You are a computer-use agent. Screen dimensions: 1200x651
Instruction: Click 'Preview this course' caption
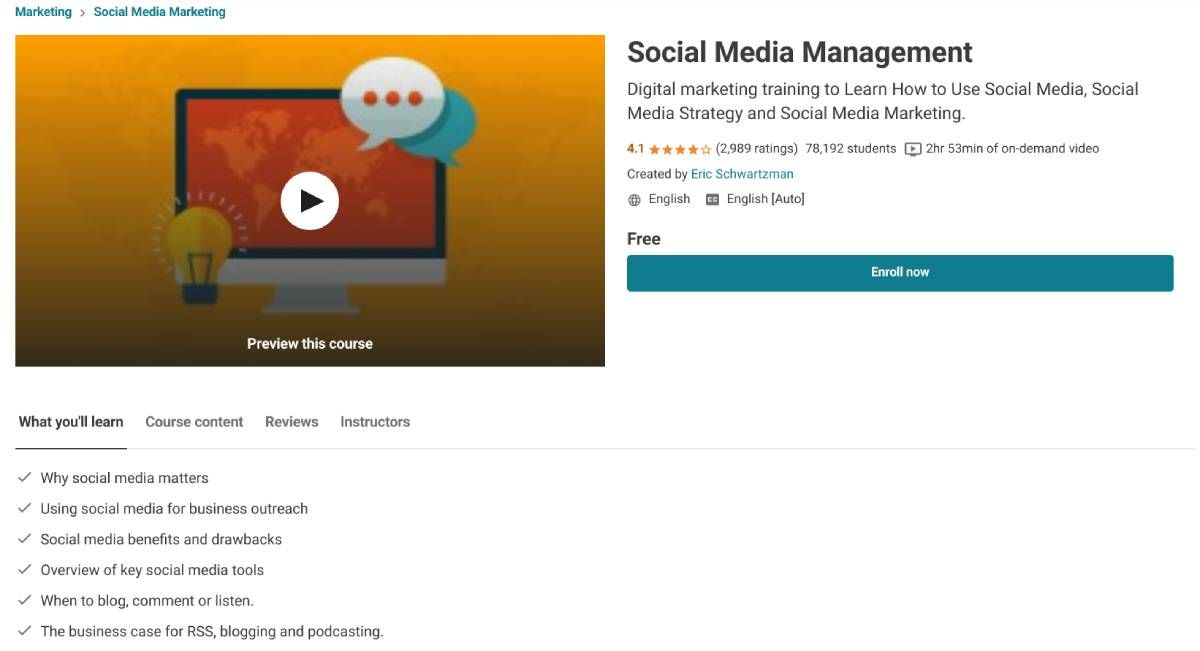click(x=309, y=344)
